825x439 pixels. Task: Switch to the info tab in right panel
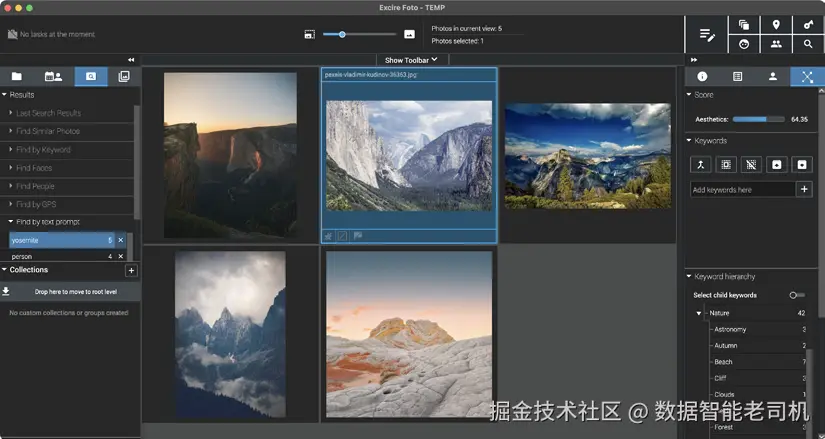[x=702, y=76]
